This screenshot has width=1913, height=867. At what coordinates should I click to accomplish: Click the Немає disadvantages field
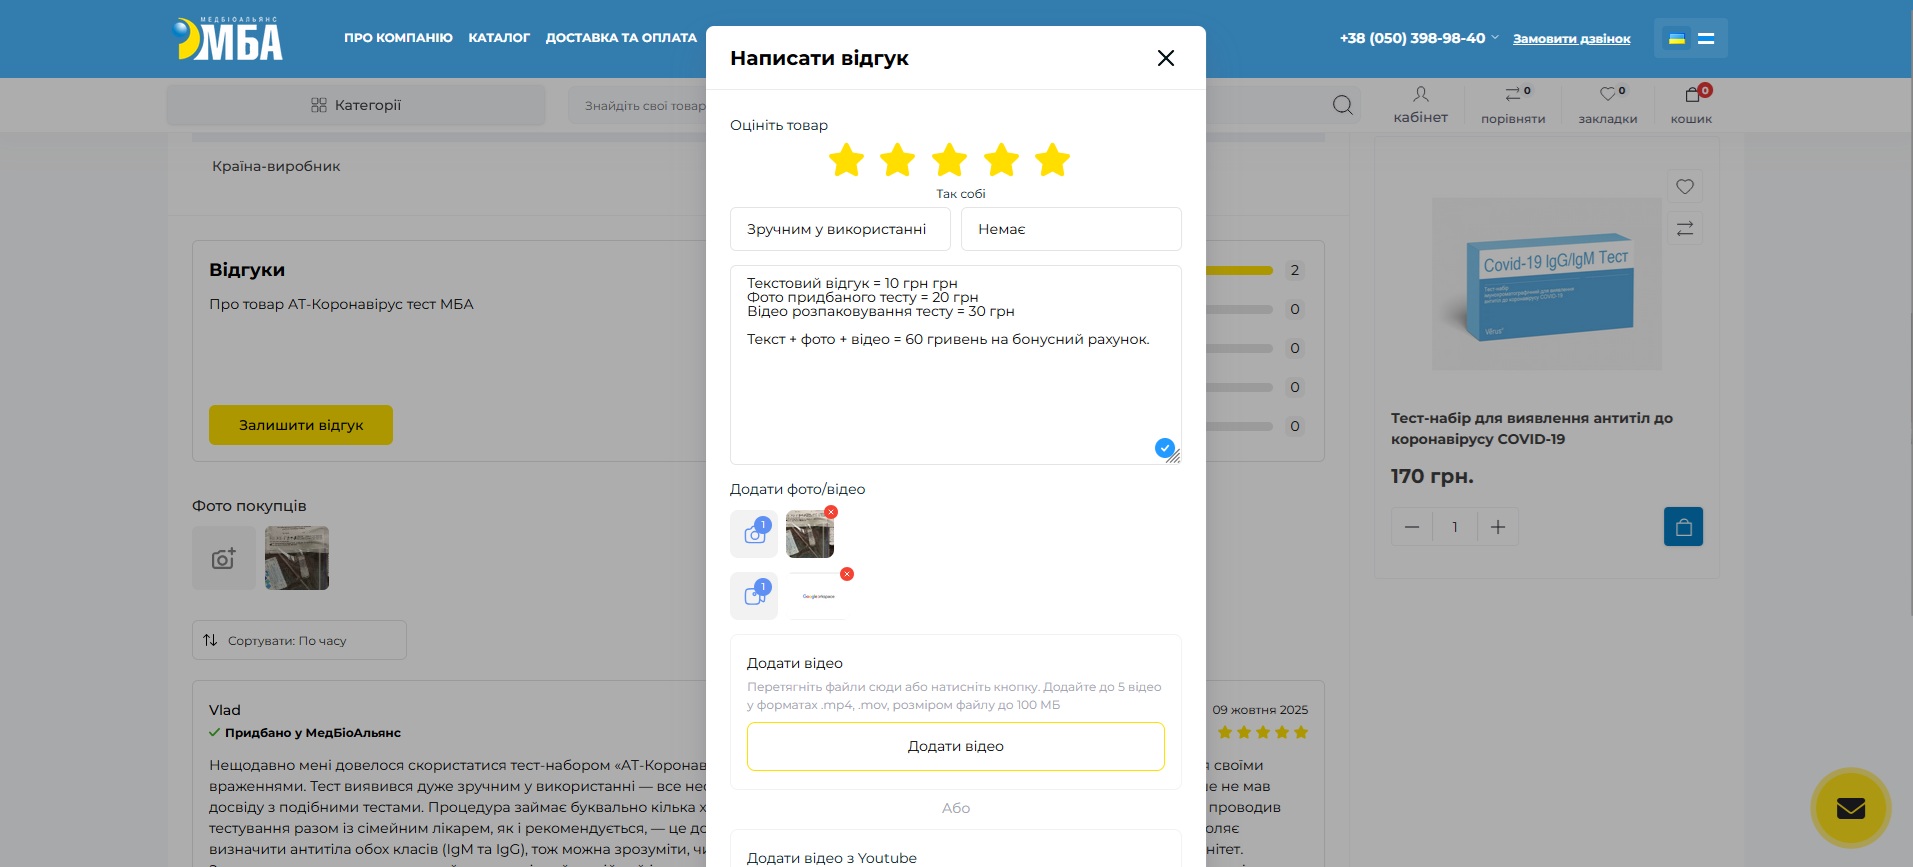click(x=1070, y=229)
